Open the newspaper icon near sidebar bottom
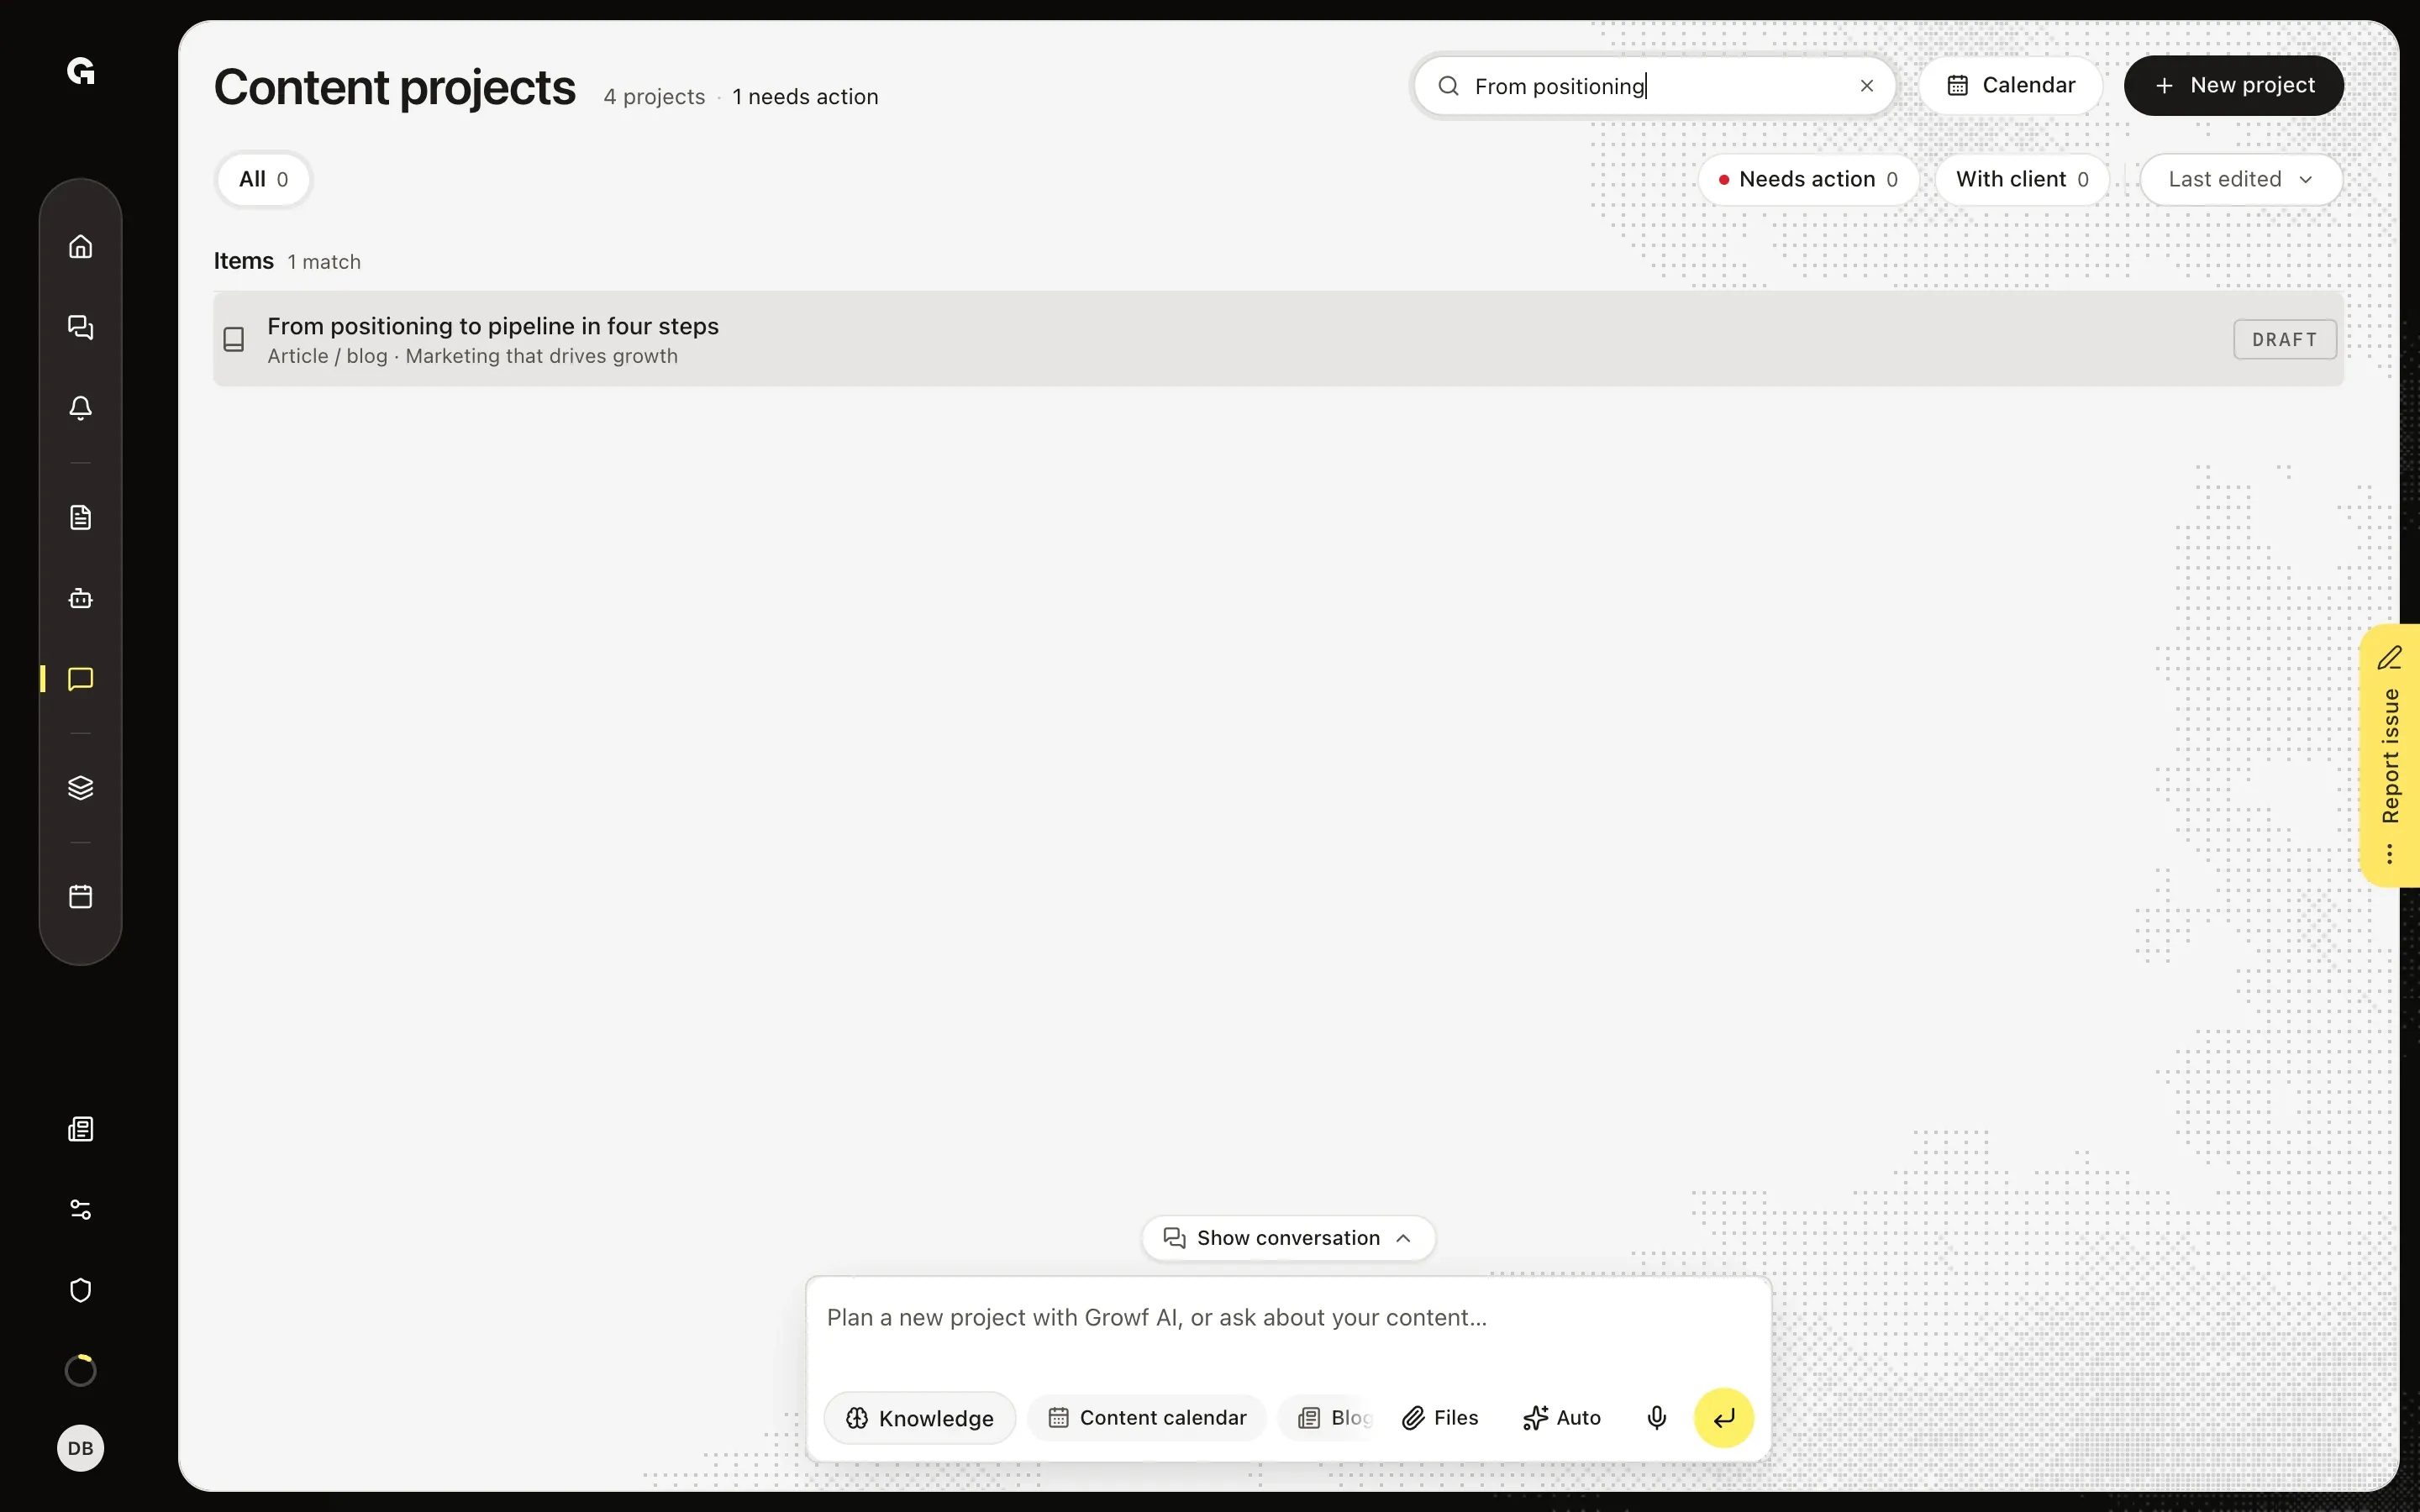Image resolution: width=2420 pixels, height=1512 pixels. point(81,1129)
